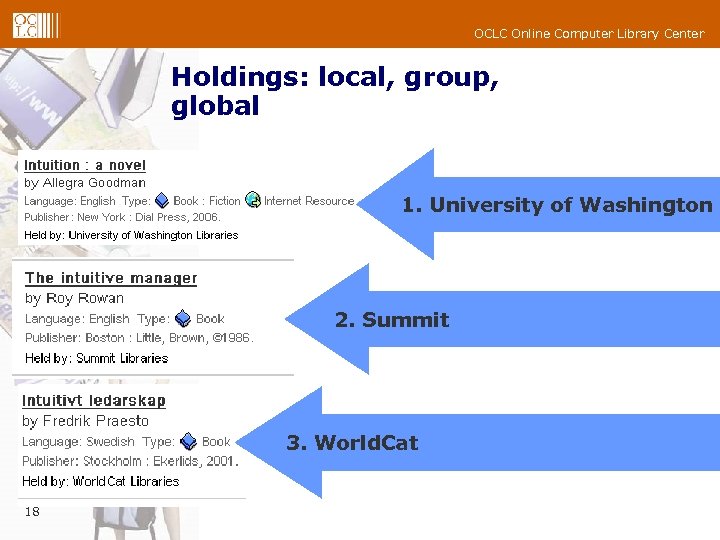Click the Book icon in The intuitive manager record
The height and width of the screenshot is (540, 720).
(183, 318)
